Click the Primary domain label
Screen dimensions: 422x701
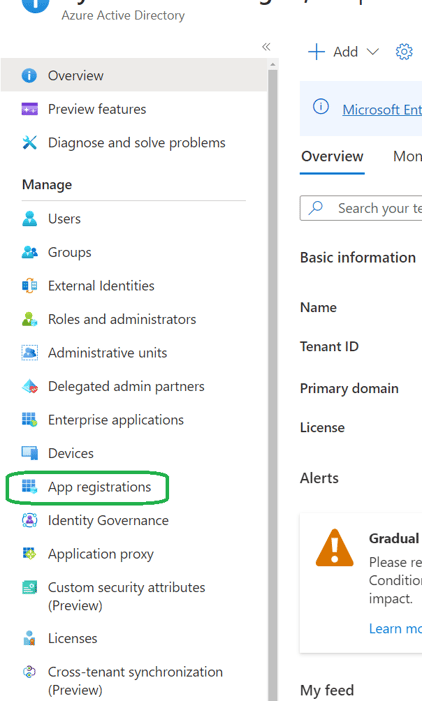(349, 388)
